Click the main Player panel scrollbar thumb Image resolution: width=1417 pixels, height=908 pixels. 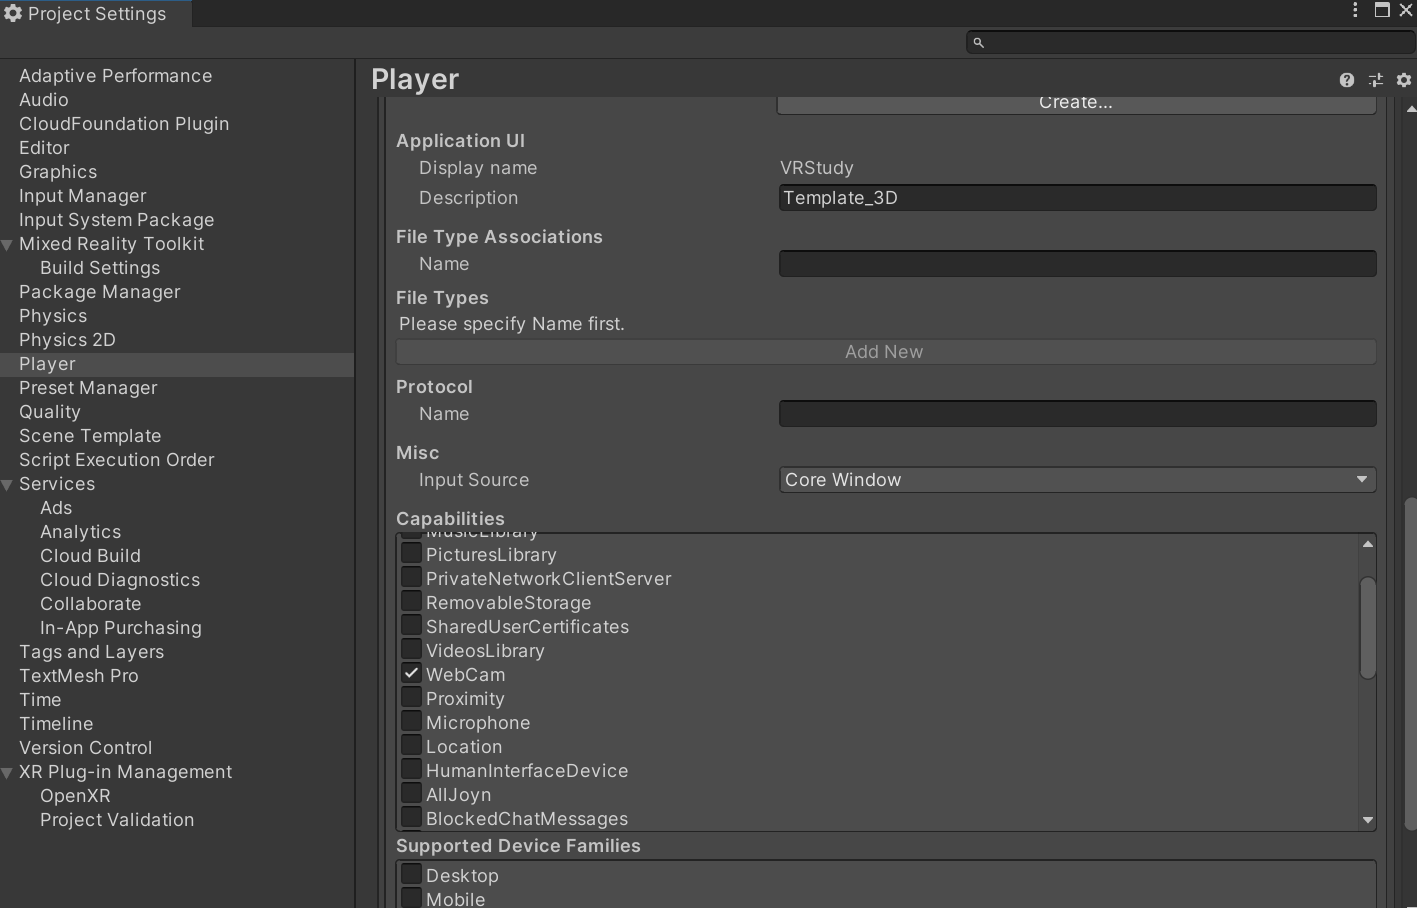coord(1410,664)
